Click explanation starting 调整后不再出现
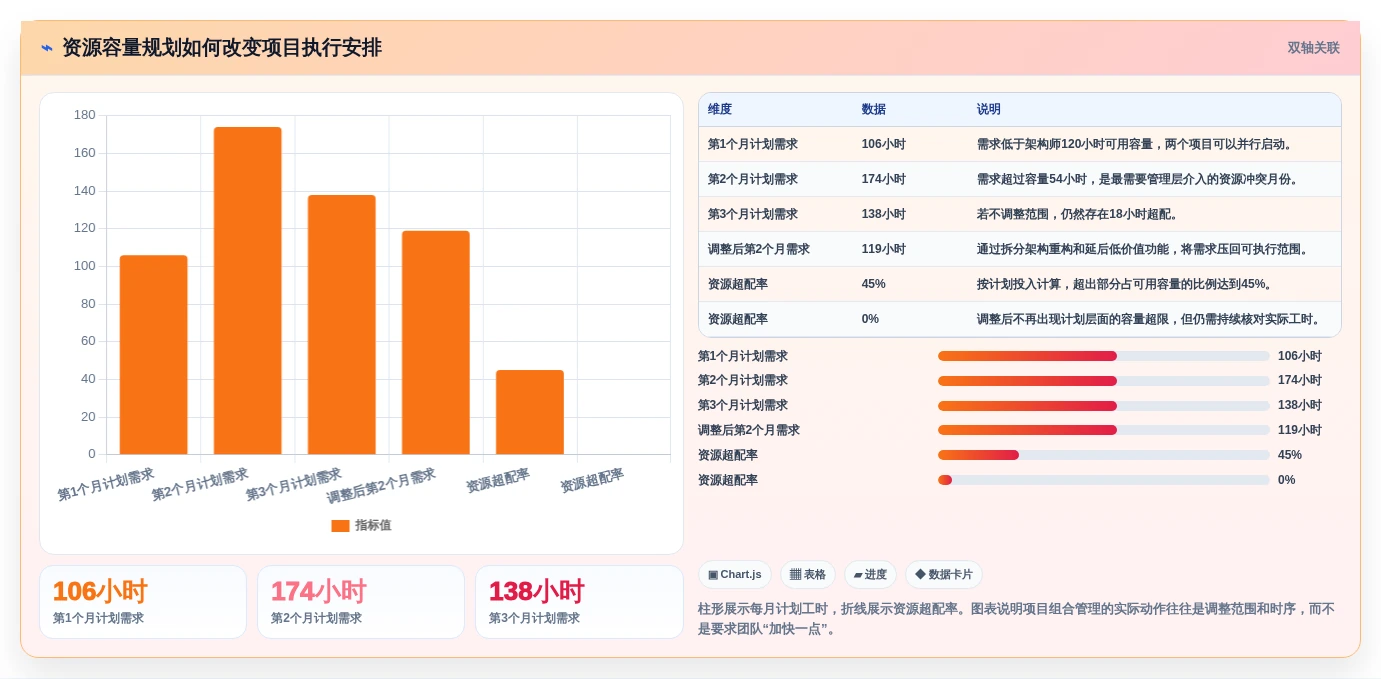Screen dimensions: 1381x679 [x=1151, y=319]
